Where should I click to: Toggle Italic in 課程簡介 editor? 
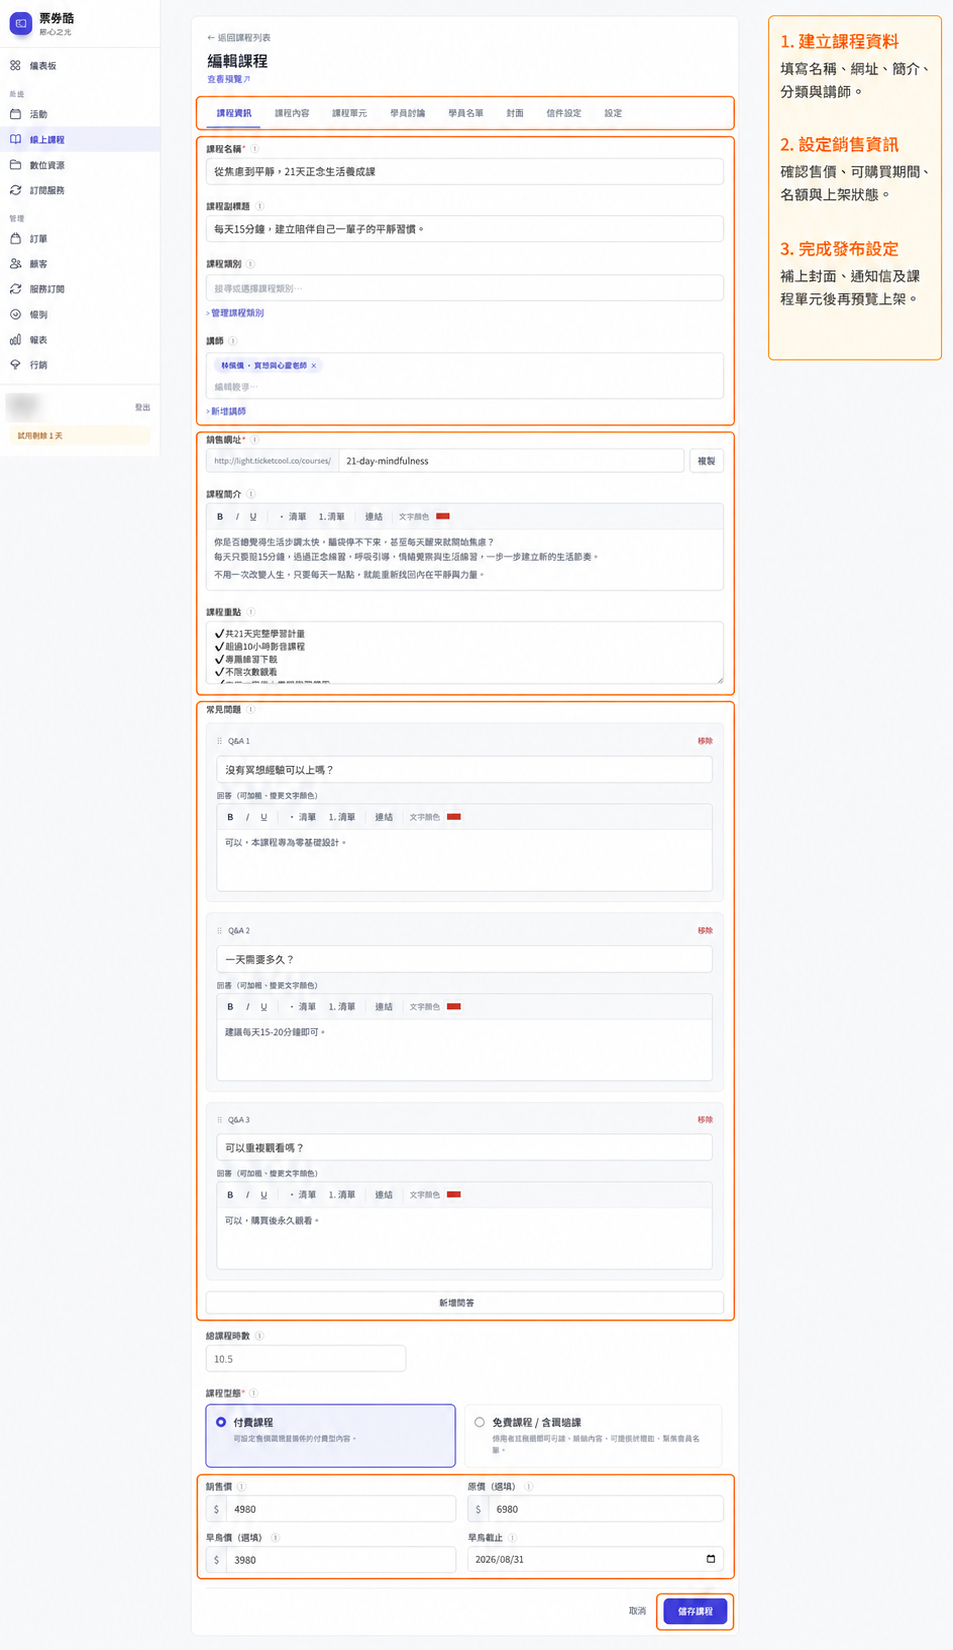tap(237, 517)
